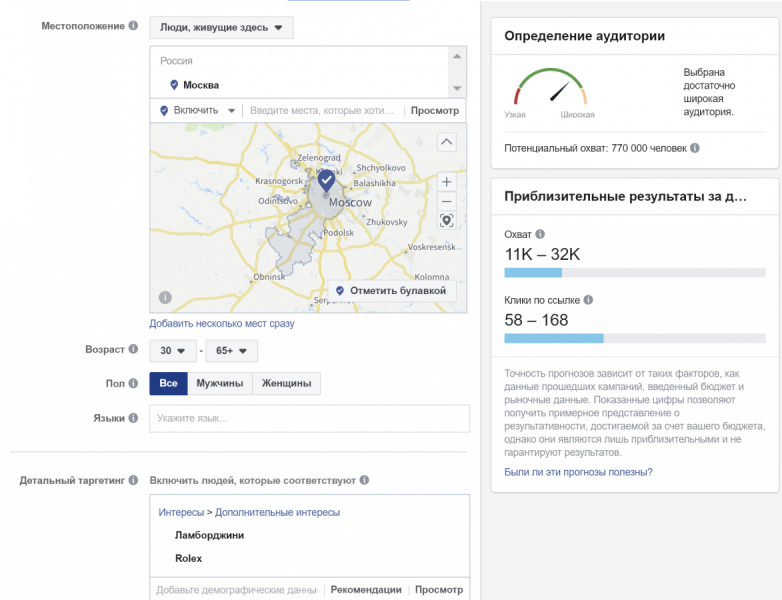Image resolution: width=782 pixels, height=600 pixels.
Task: Click the Отметить булавкой button
Action: pyautogui.click(x=391, y=290)
